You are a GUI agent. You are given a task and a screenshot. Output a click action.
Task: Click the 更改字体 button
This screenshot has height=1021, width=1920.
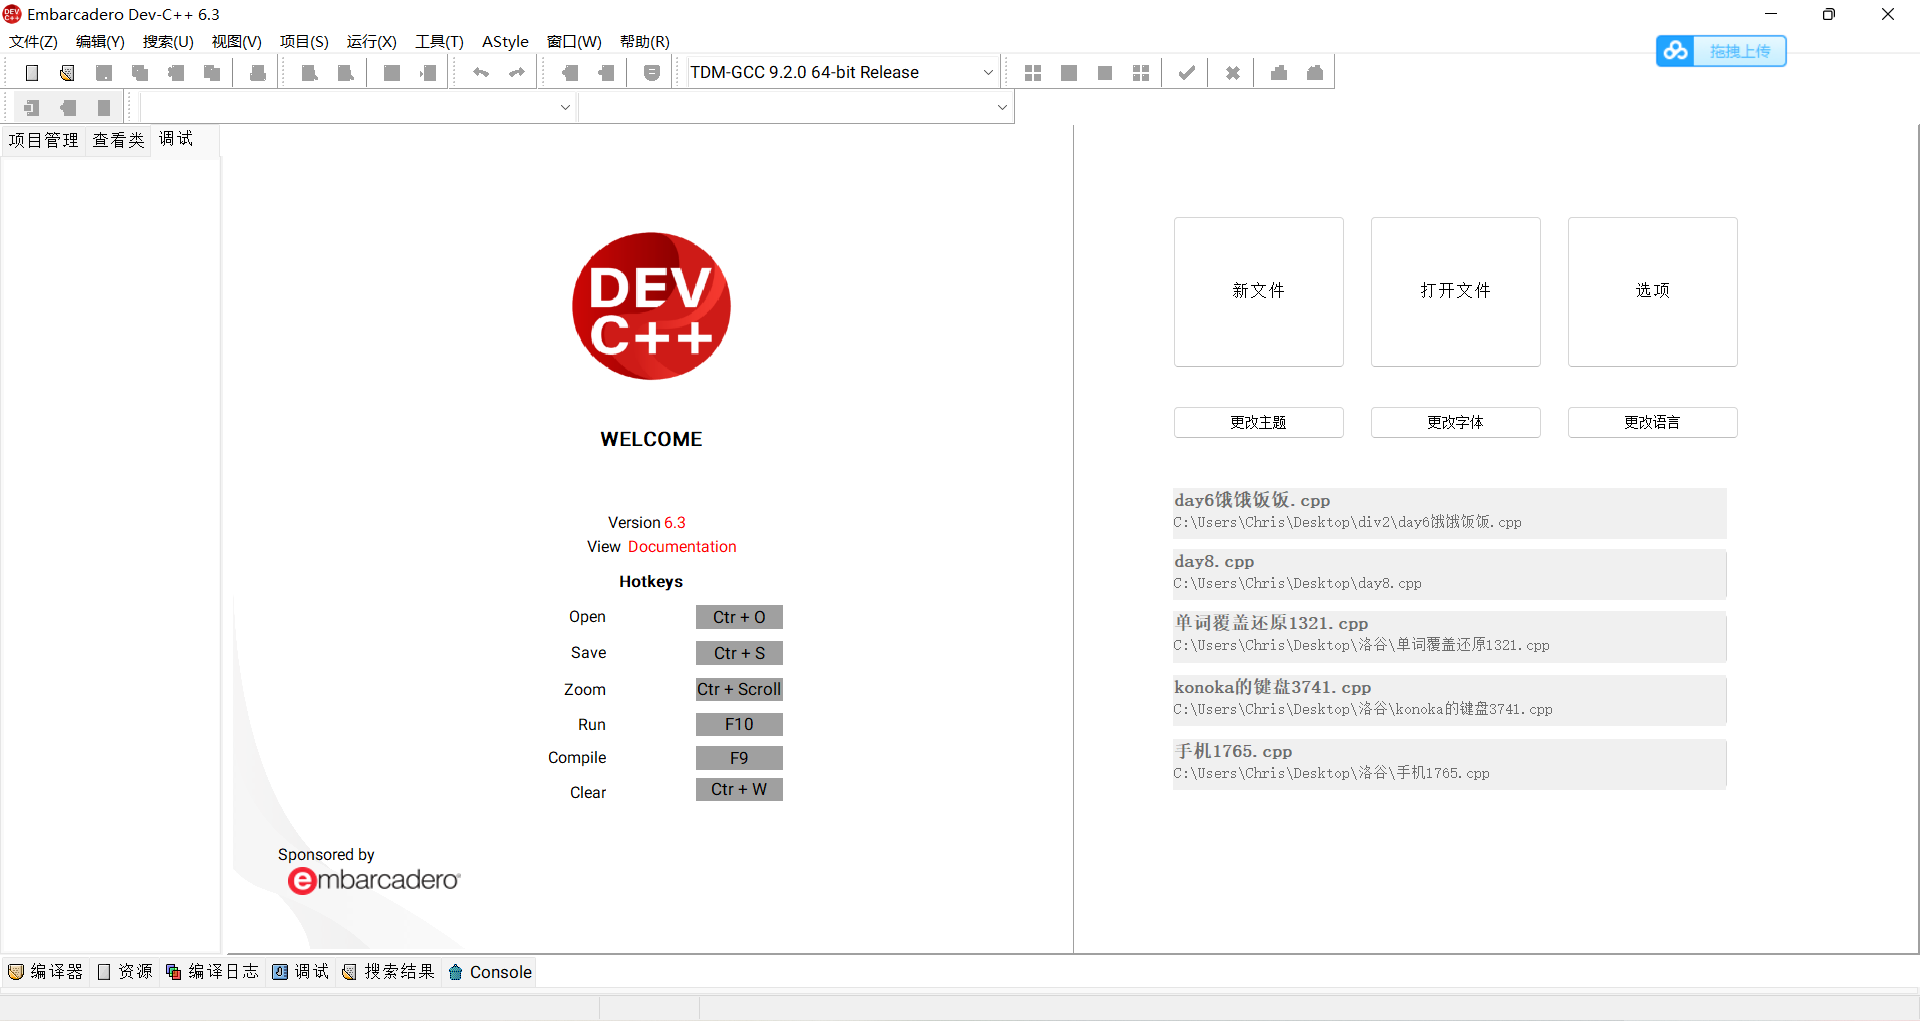tap(1455, 422)
